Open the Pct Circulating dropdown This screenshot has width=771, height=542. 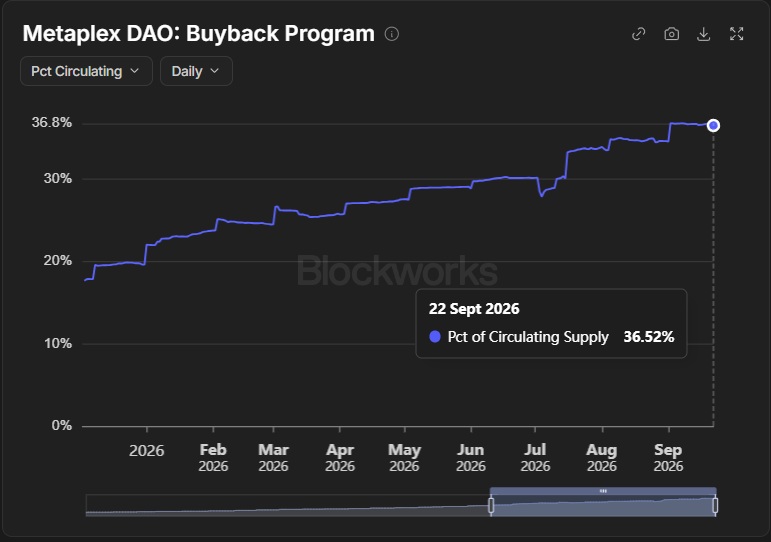[x=86, y=71]
